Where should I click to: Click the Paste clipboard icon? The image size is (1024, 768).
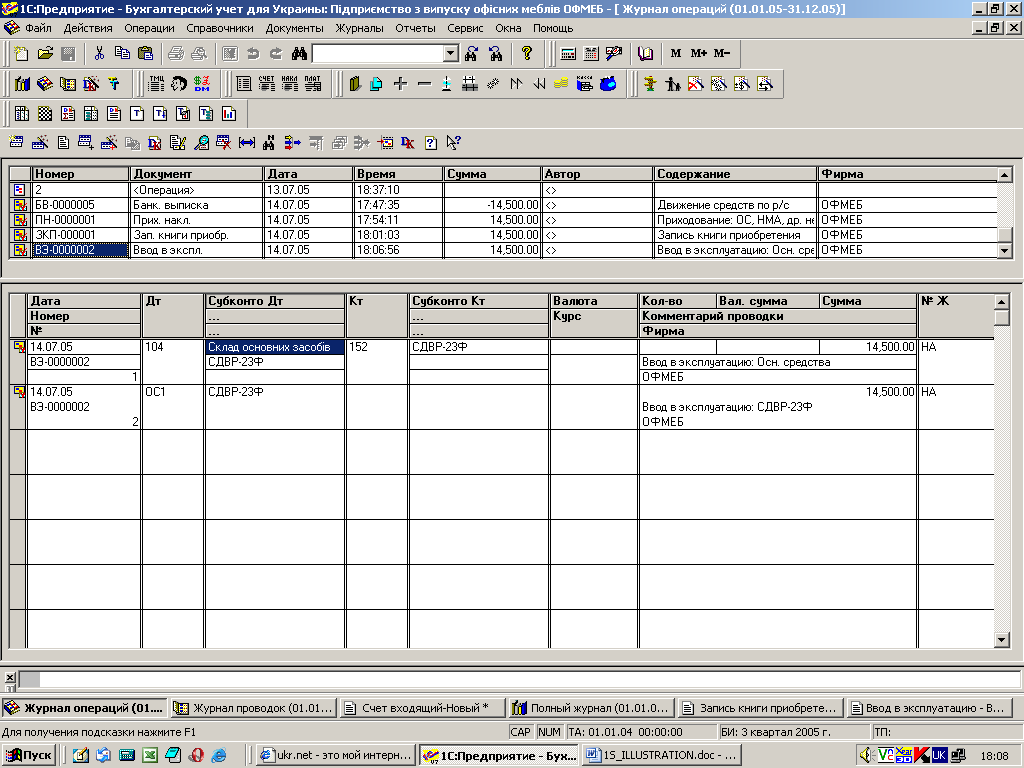(x=146, y=54)
